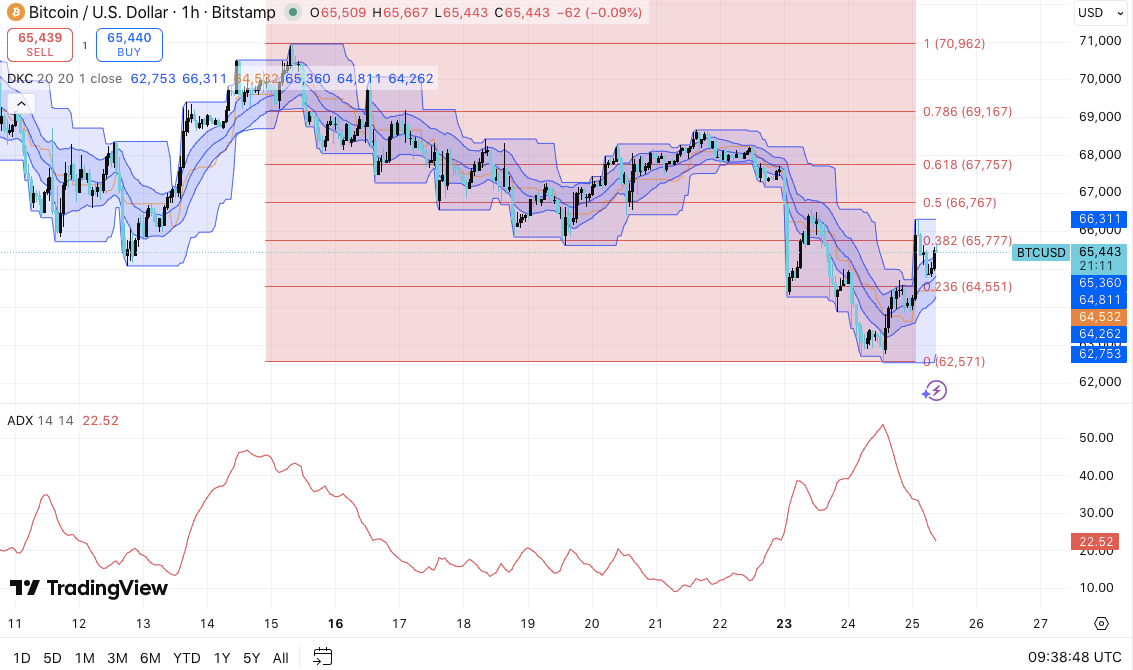The height and width of the screenshot is (670, 1133).
Task: Click the BUY 65,440 button
Action: click(x=129, y=44)
